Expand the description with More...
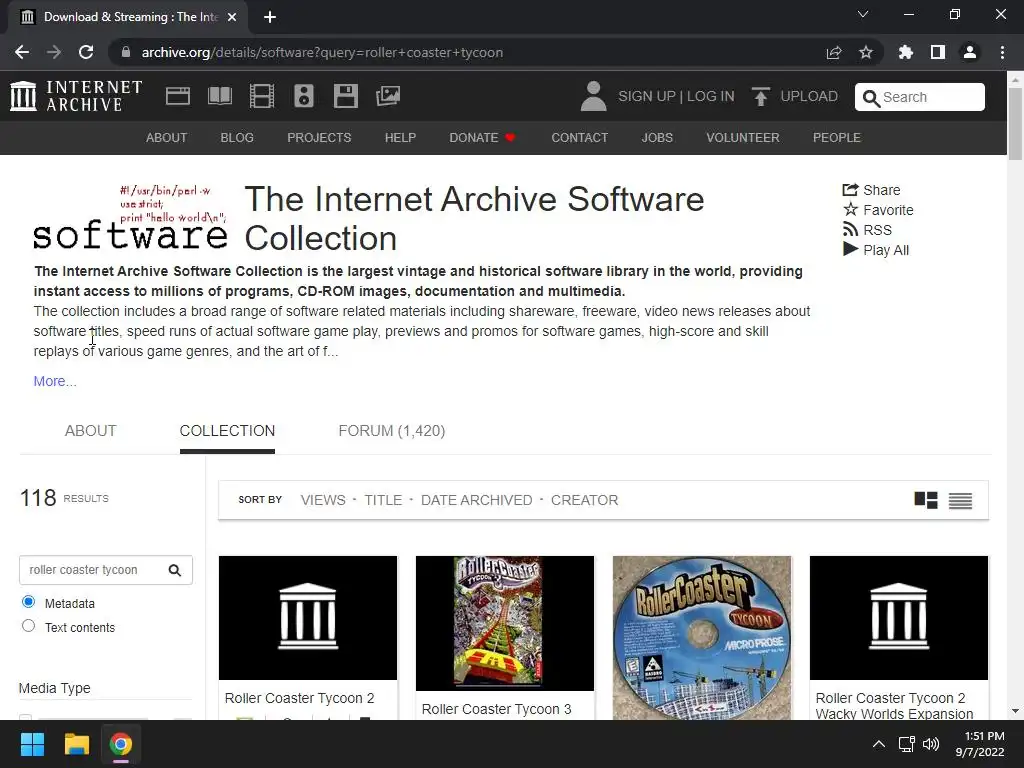This screenshot has height=768, width=1024. pyautogui.click(x=55, y=381)
